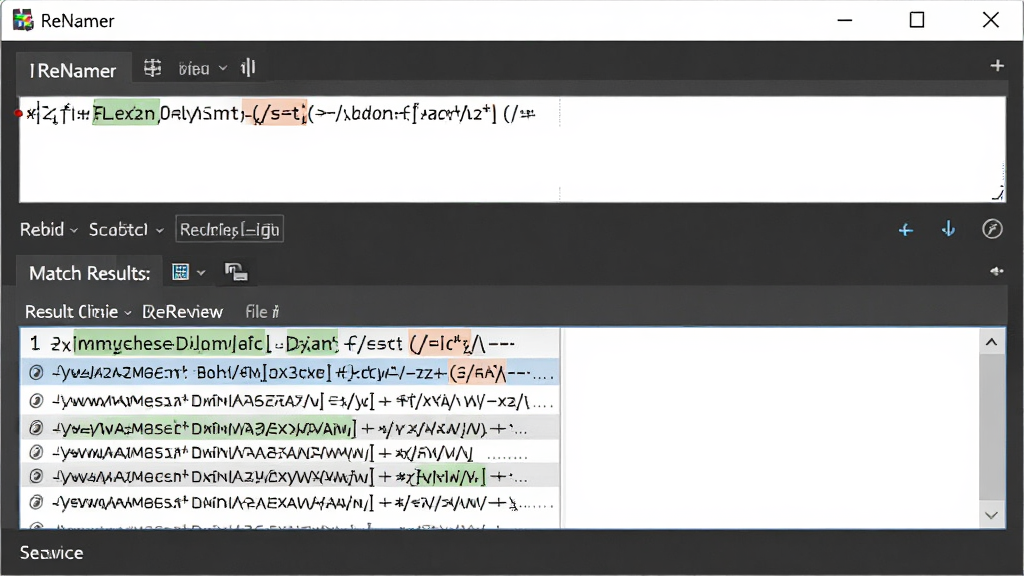Click the outlined button next to Scabtcl
Image resolution: width=1024 pixels, height=576 pixels.
[229, 229]
